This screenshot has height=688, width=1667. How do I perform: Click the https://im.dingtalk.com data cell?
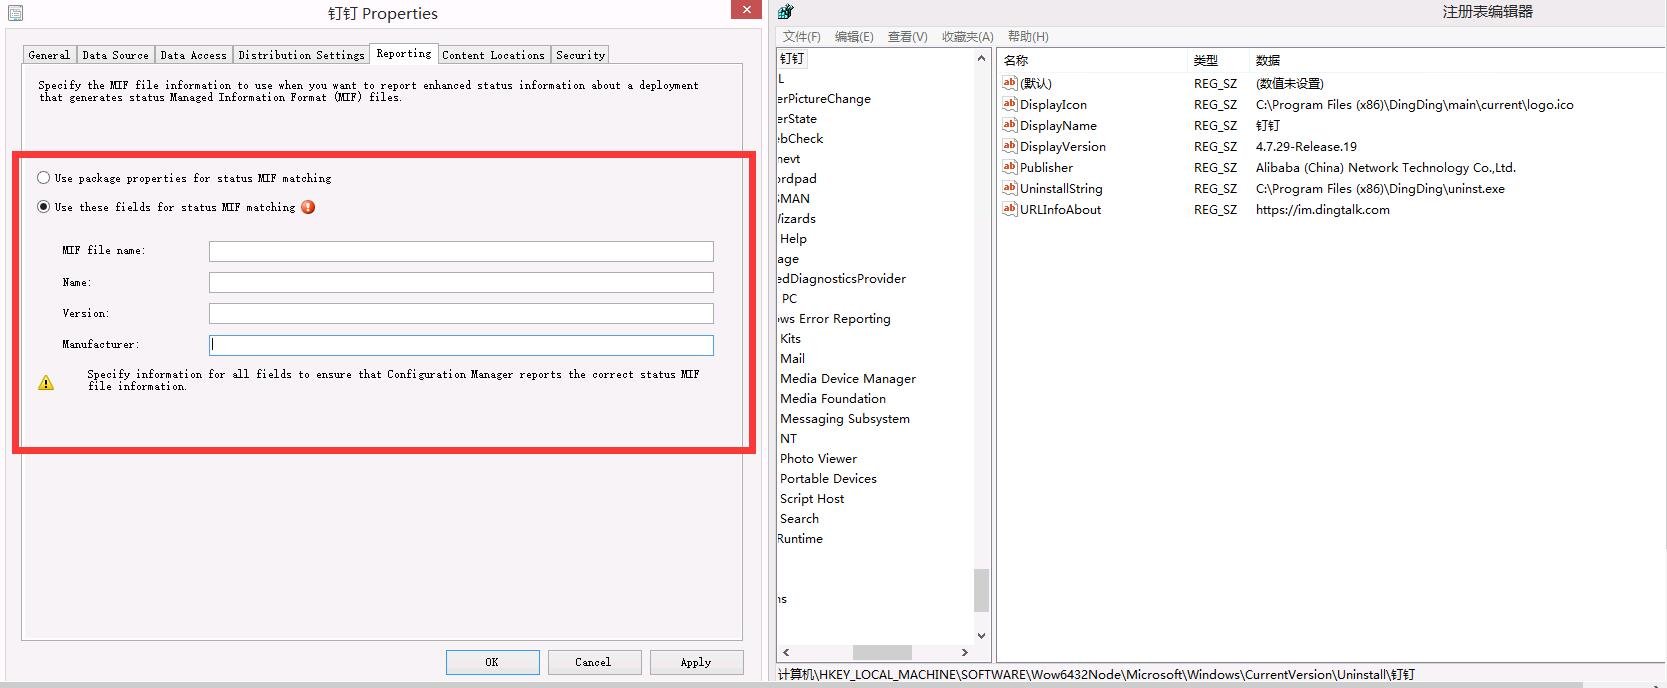(1323, 210)
